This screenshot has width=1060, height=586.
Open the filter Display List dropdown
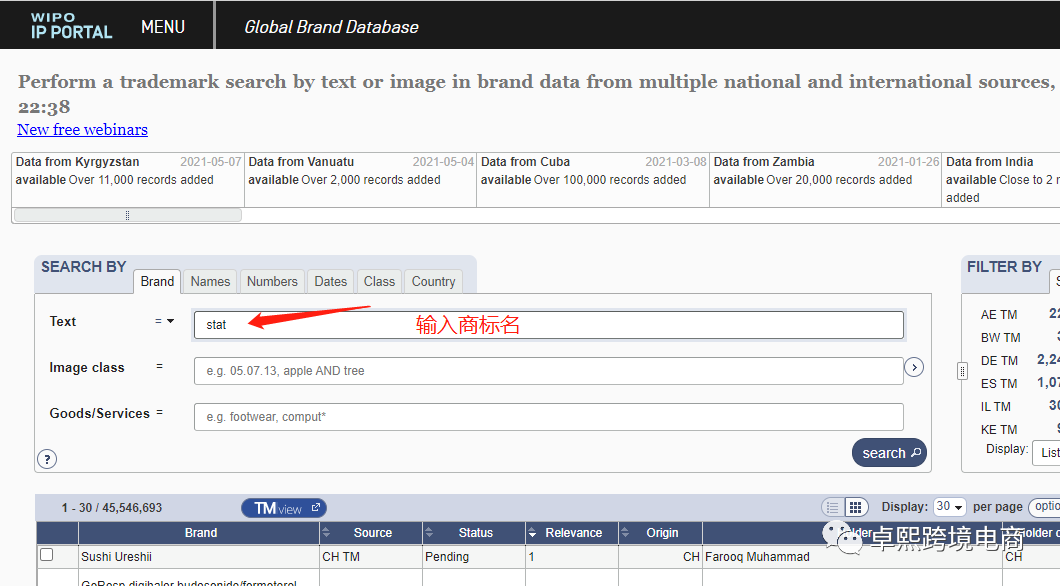point(1046,452)
